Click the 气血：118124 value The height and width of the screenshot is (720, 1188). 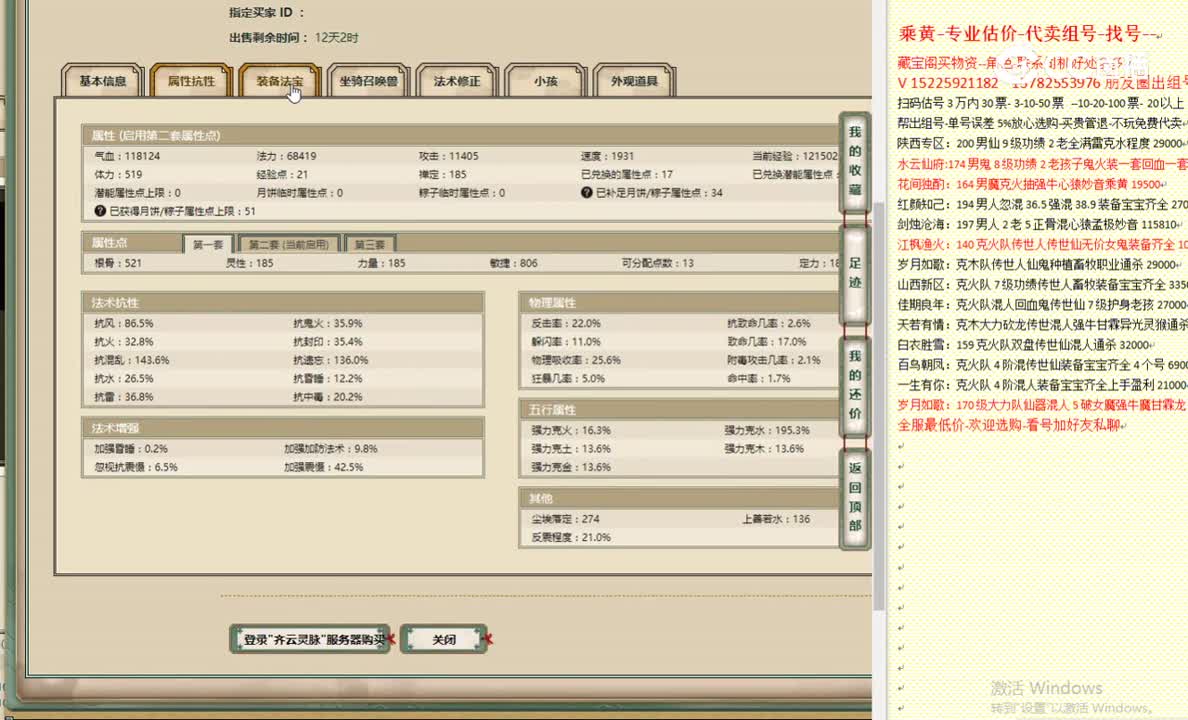tap(127, 155)
